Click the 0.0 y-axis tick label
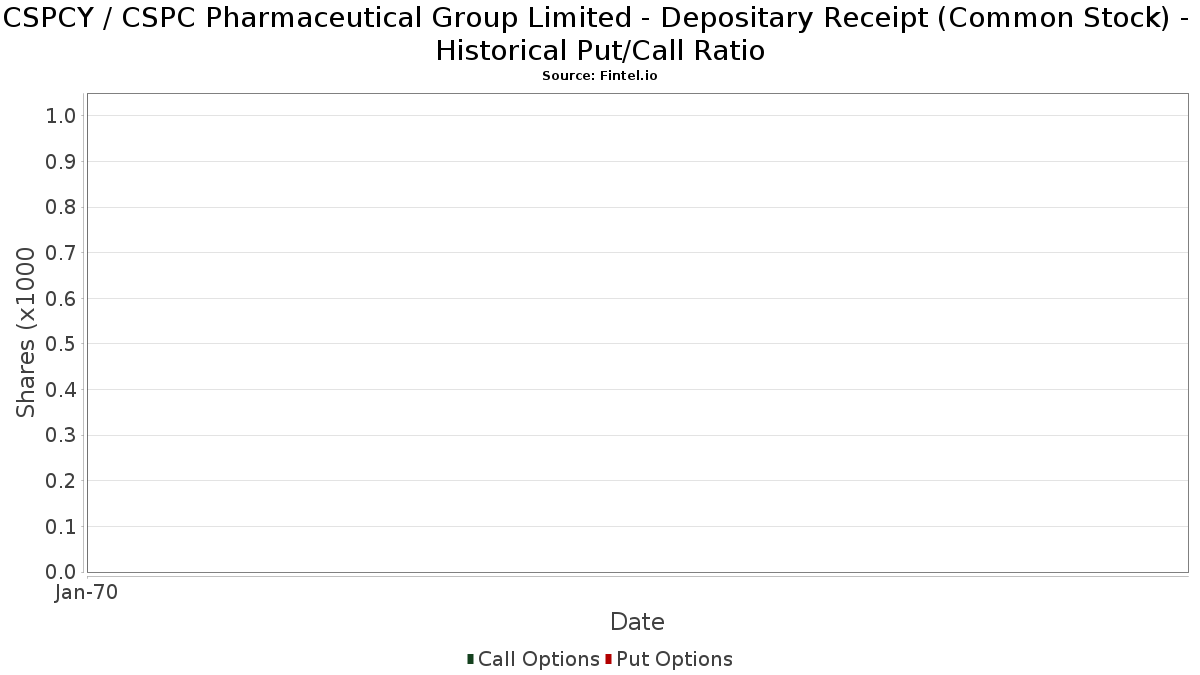1200x675 pixels. click(x=61, y=572)
